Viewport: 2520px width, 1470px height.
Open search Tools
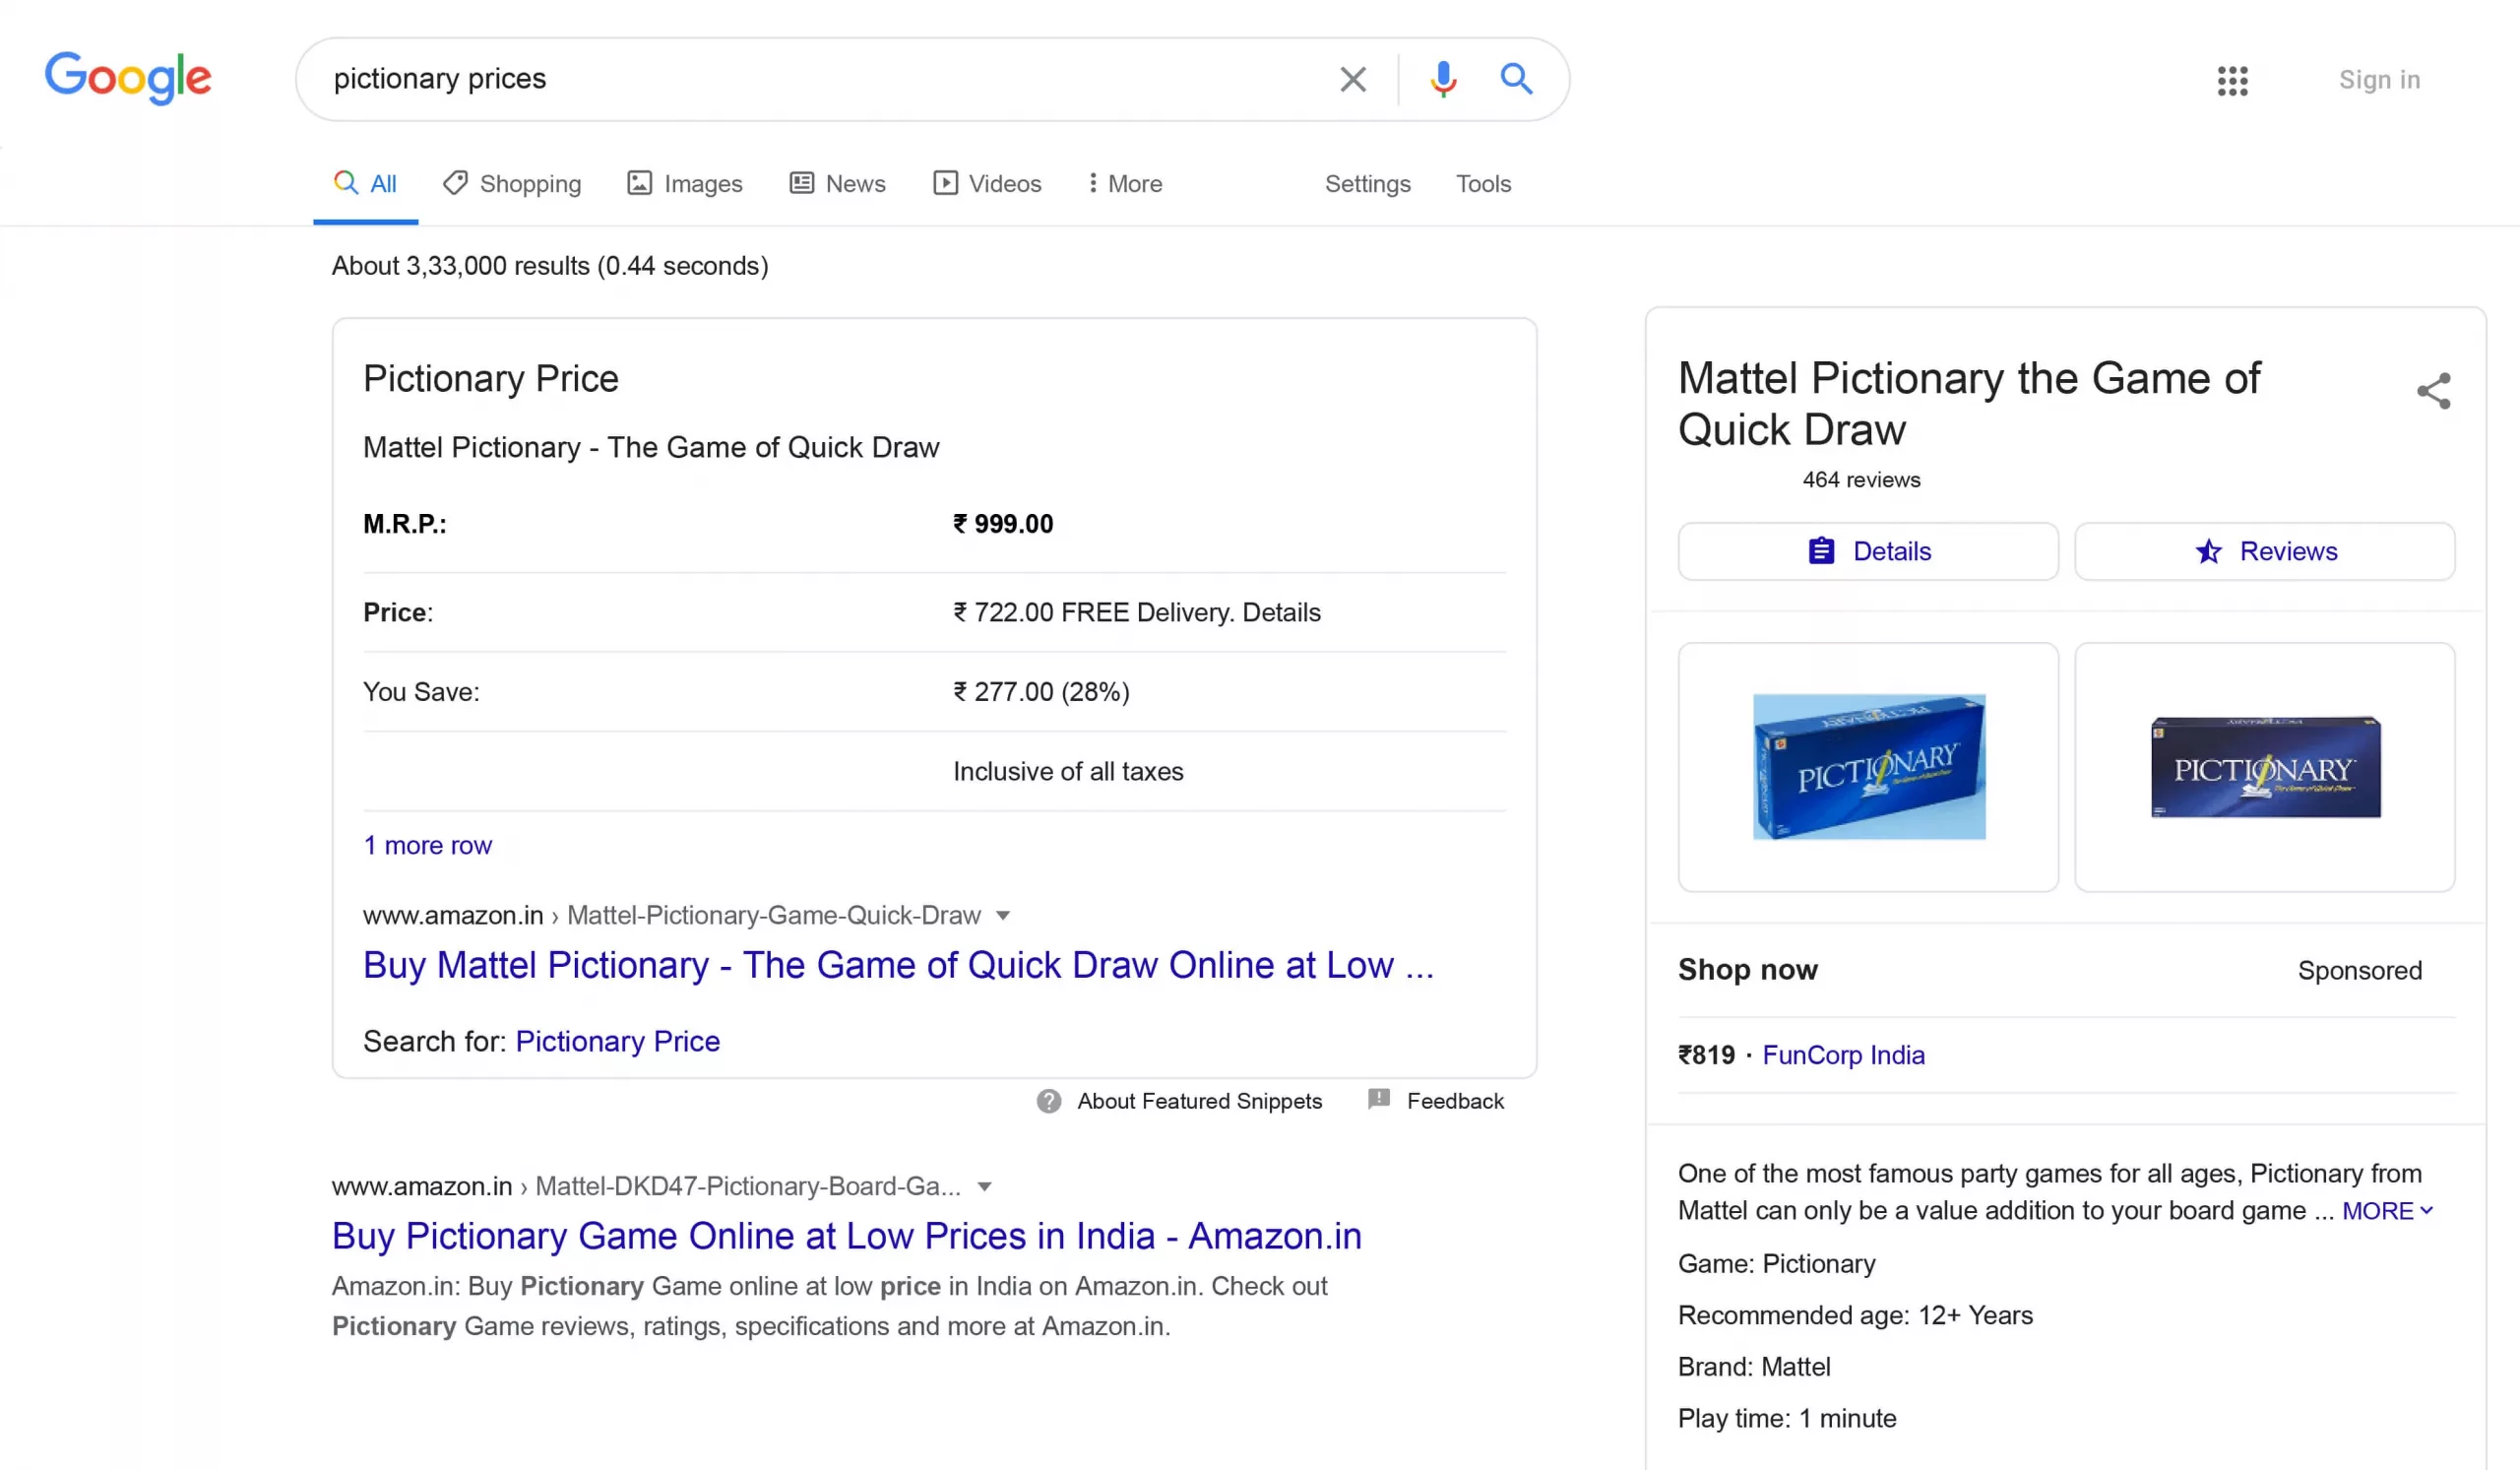pyautogui.click(x=1483, y=184)
